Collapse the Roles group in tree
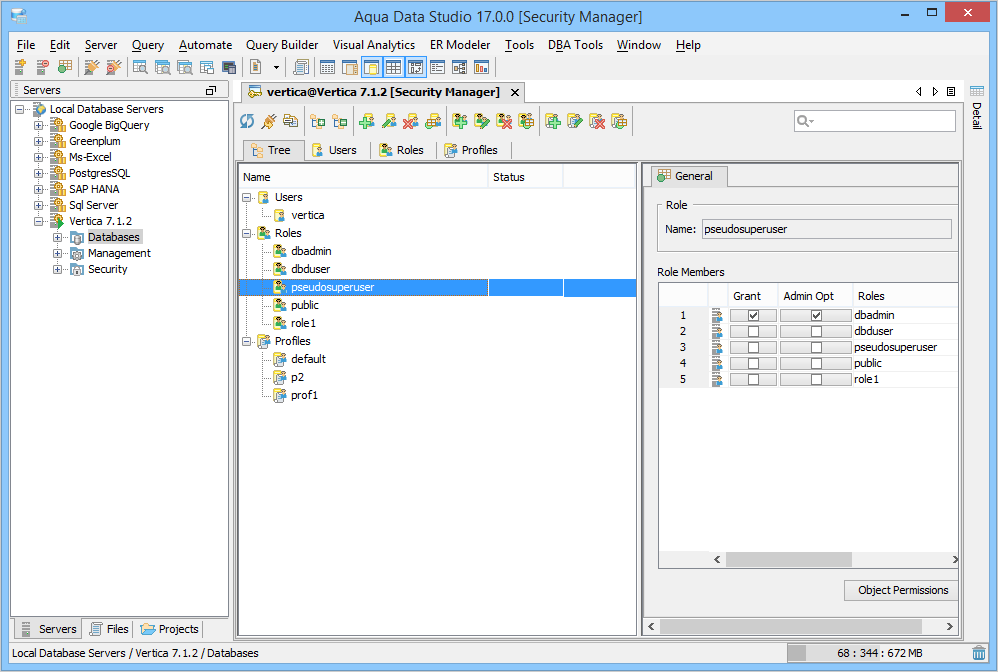 point(247,234)
